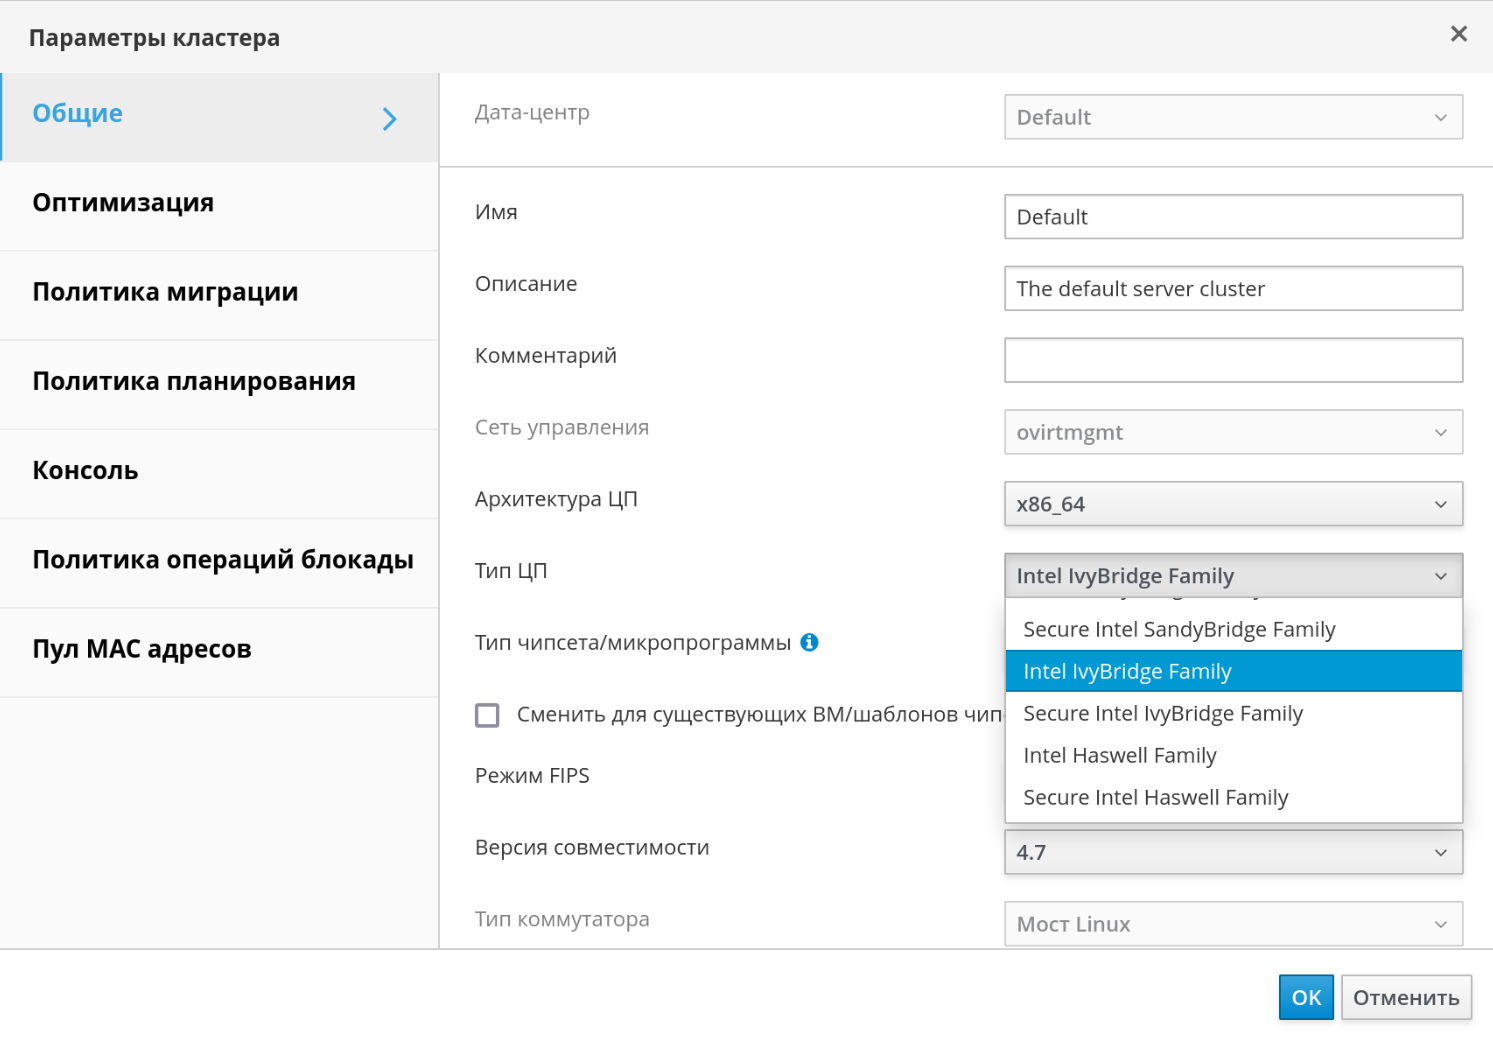
Task: Open the Политика миграции tab
Action: pyautogui.click(x=165, y=292)
